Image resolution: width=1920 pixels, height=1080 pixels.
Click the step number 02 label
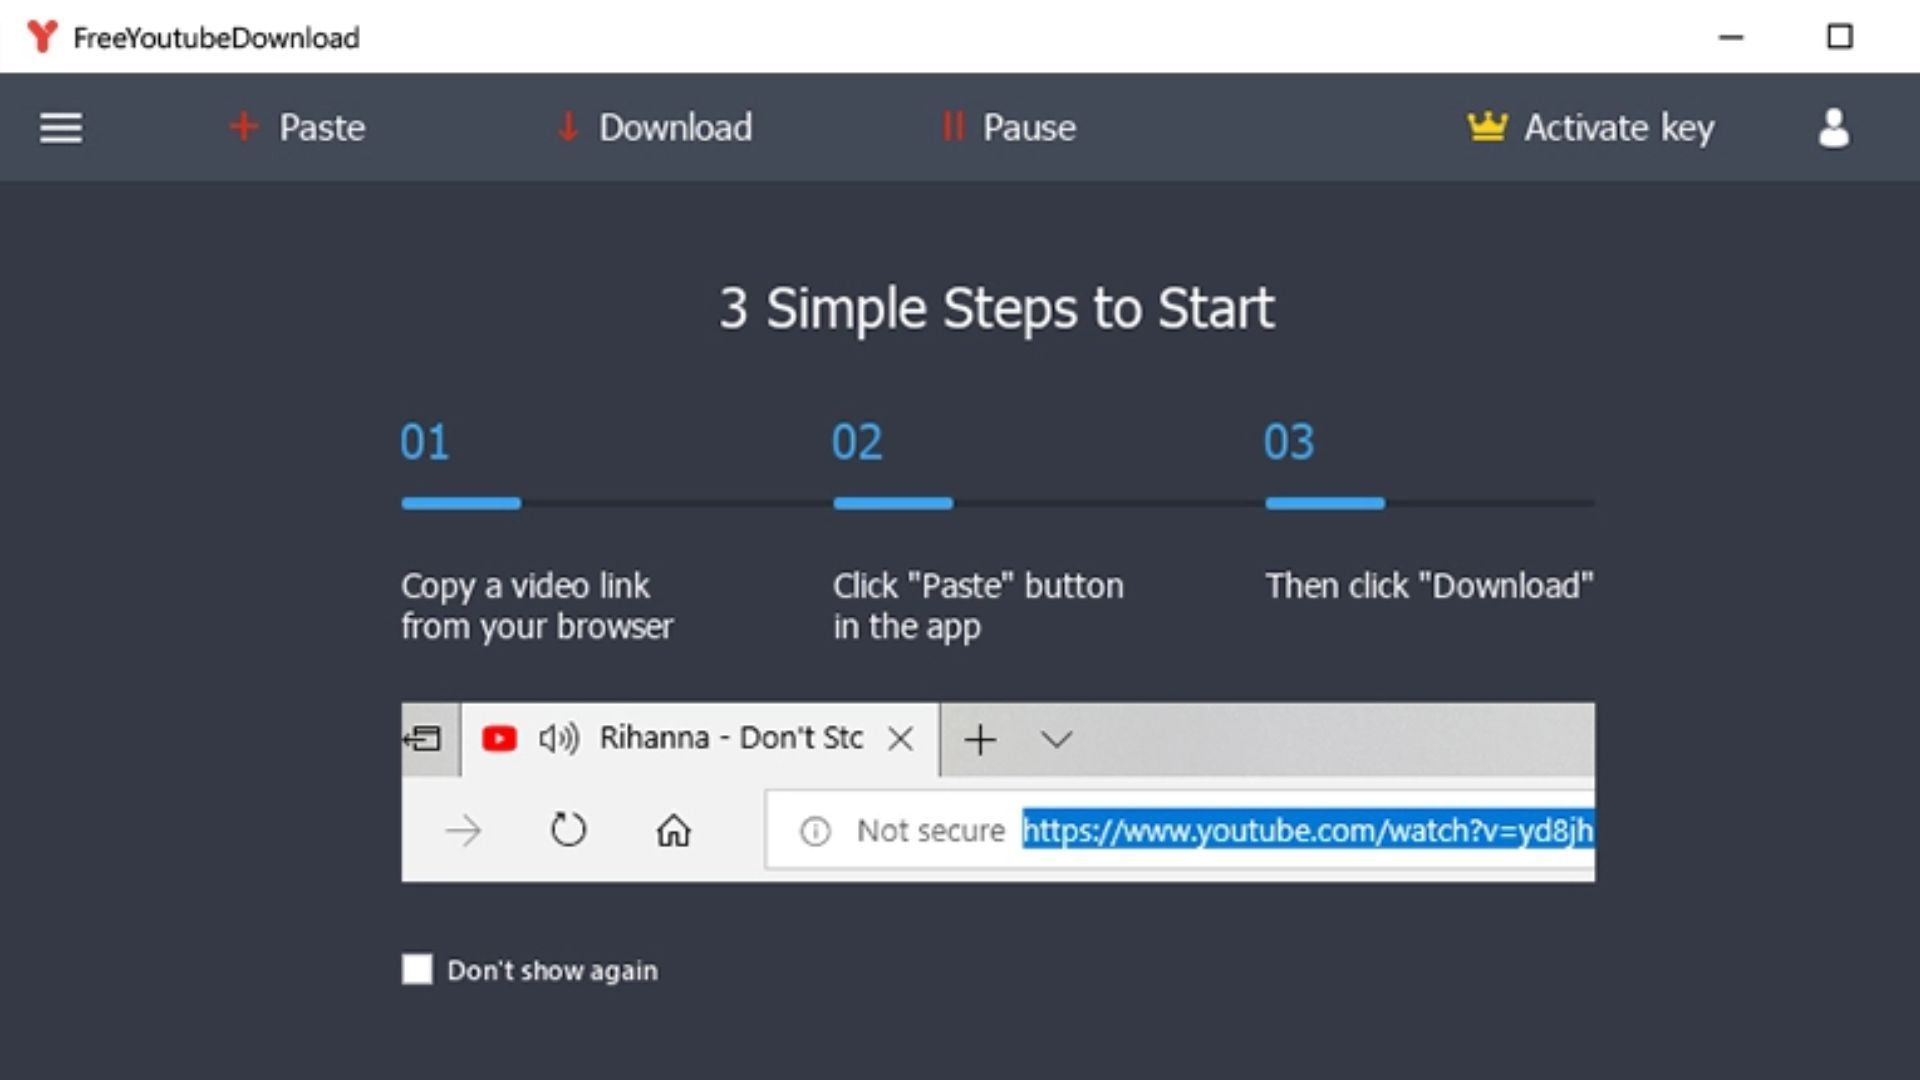pyautogui.click(x=857, y=442)
